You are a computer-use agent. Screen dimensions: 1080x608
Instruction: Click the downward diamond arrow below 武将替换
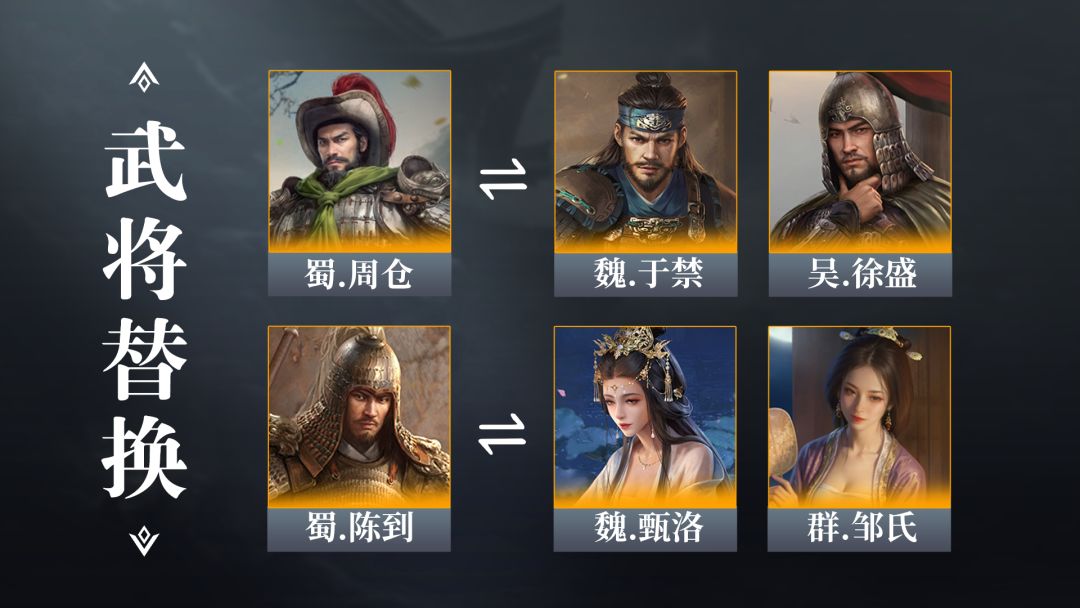tap(144, 541)
